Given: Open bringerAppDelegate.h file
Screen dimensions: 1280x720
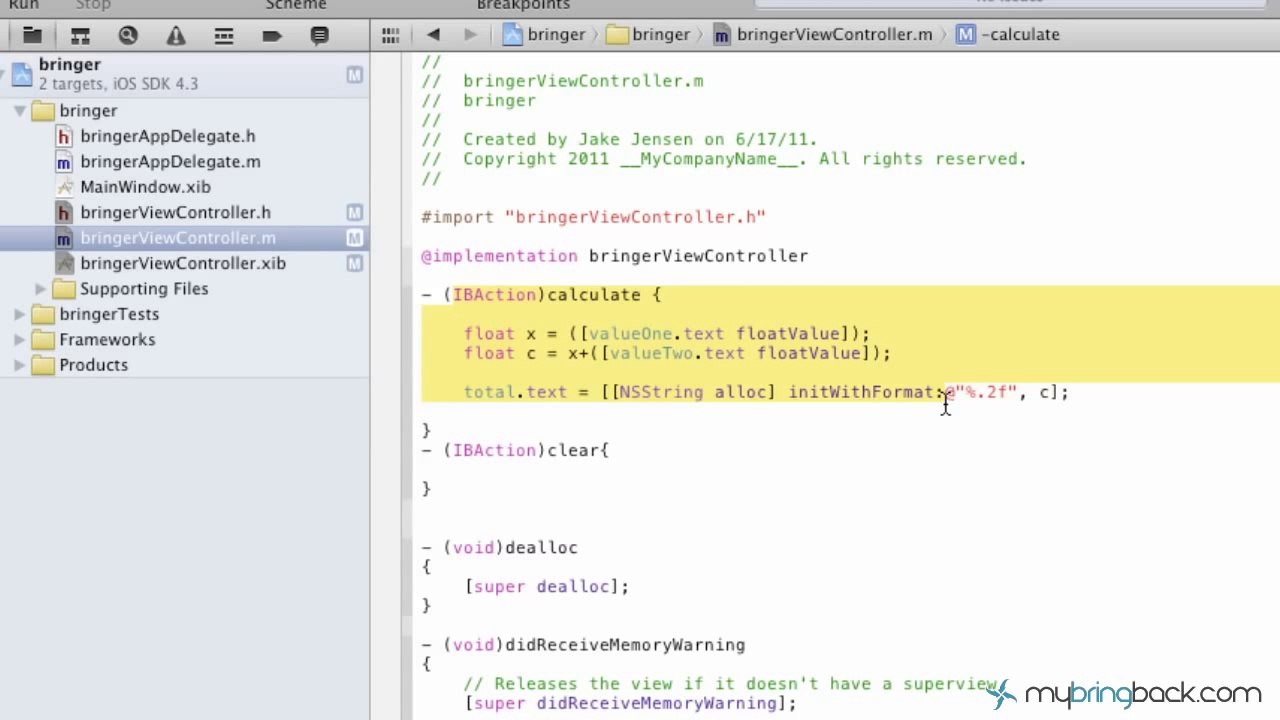Looking at the screenshot, I should (x=167, y=136).
